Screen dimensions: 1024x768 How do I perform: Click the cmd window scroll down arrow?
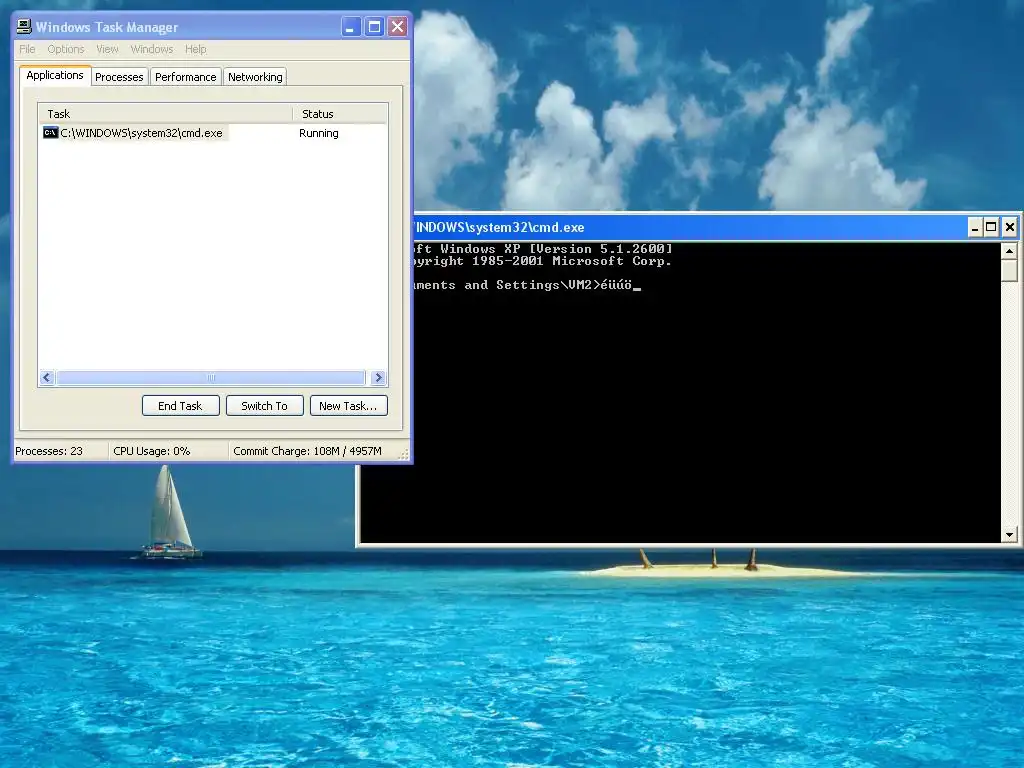coord(1010,535)
